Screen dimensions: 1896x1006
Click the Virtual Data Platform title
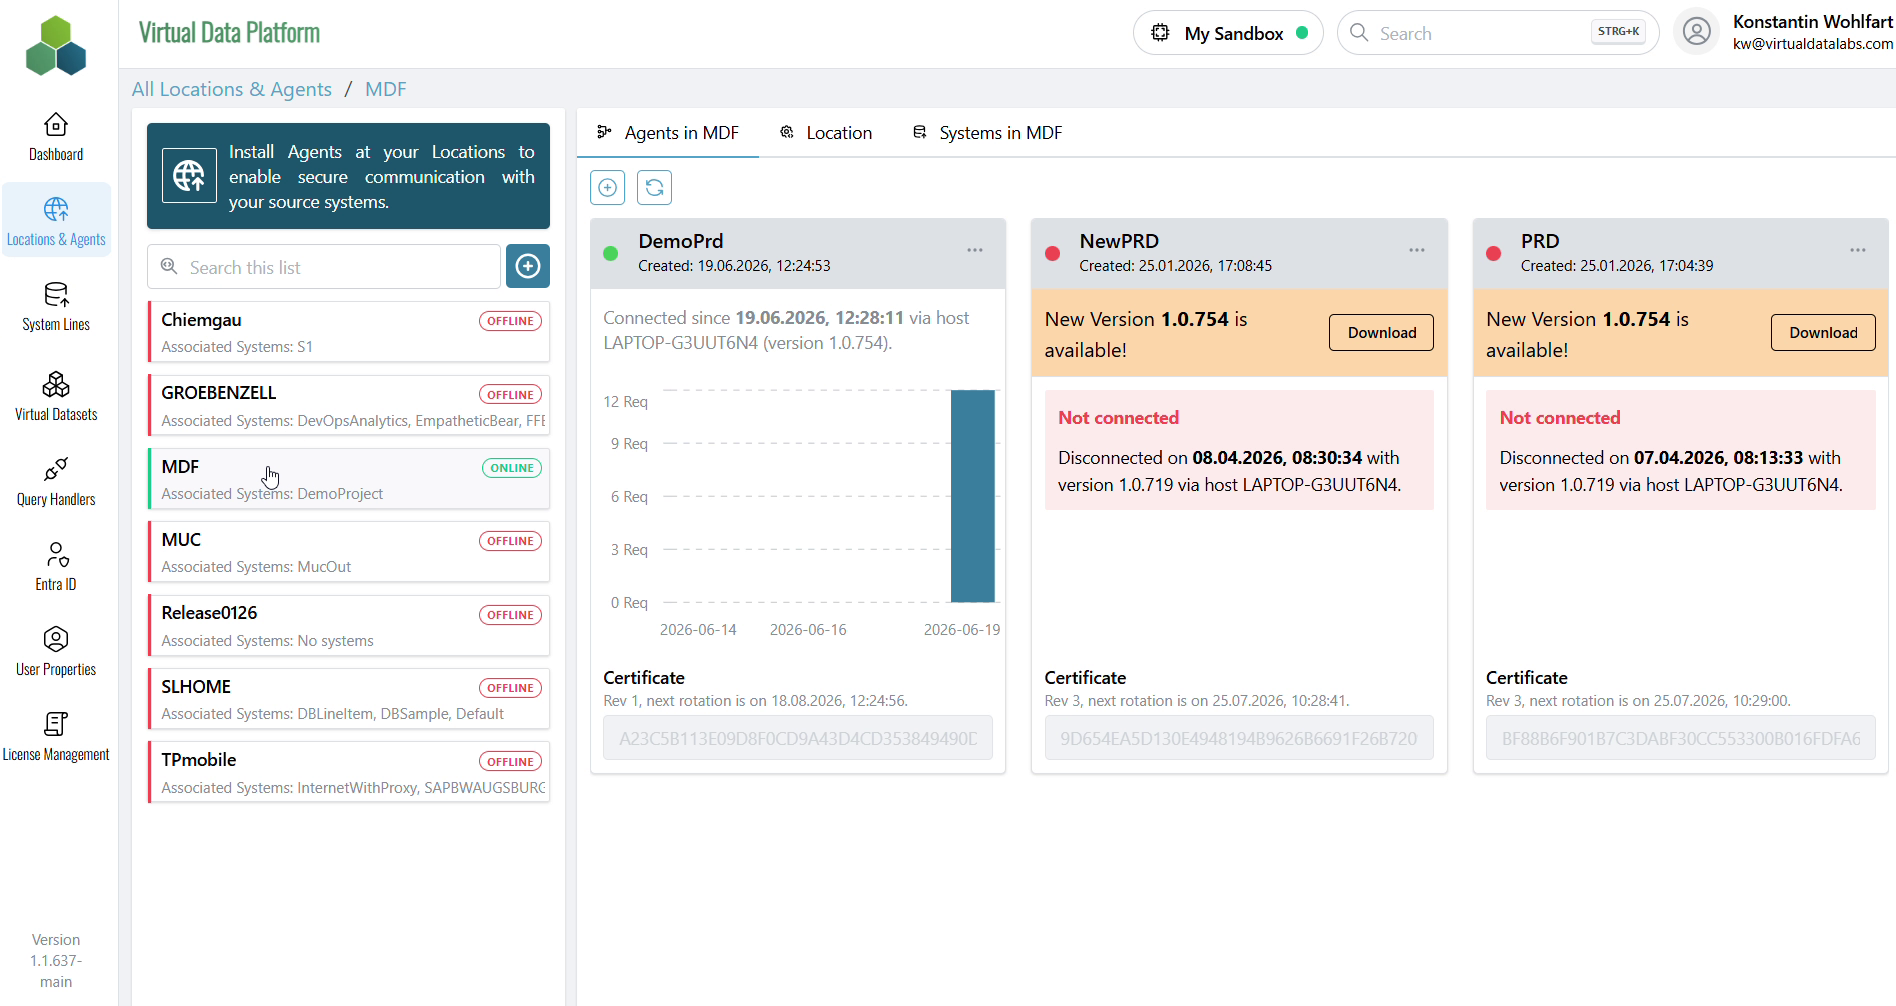pyautogui.click(x=229, y=33)
